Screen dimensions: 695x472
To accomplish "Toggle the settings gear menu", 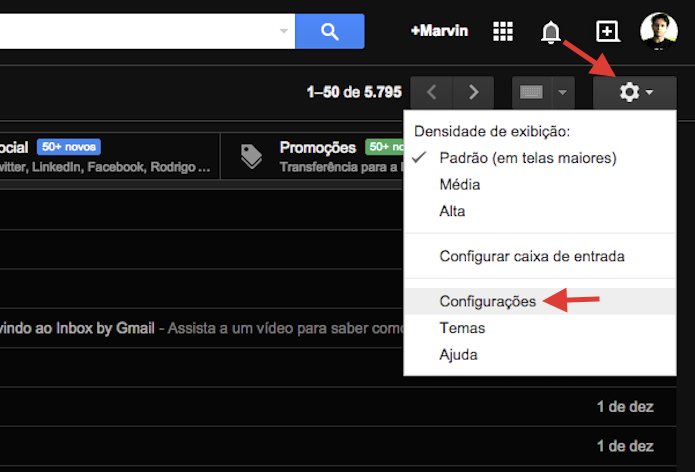I will pyautogui.click(x=635, y=92).
